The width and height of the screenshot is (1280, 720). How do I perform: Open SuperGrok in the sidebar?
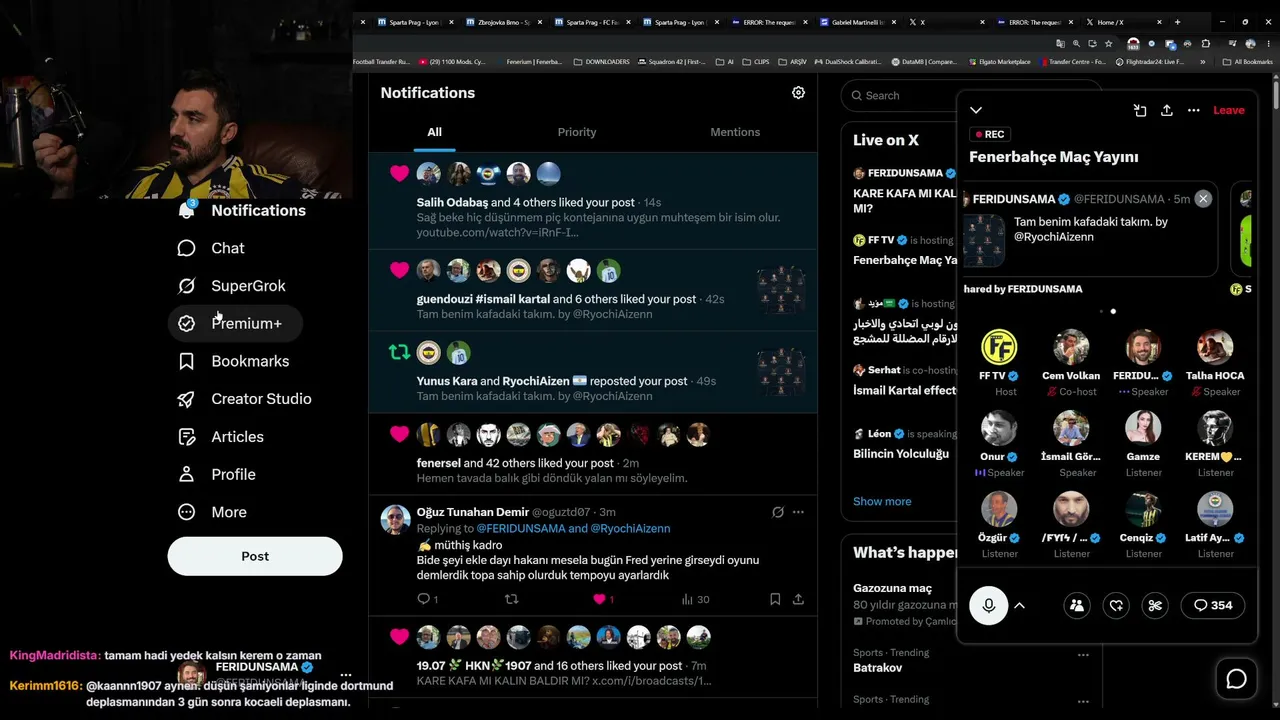click(x=232, y=286)
